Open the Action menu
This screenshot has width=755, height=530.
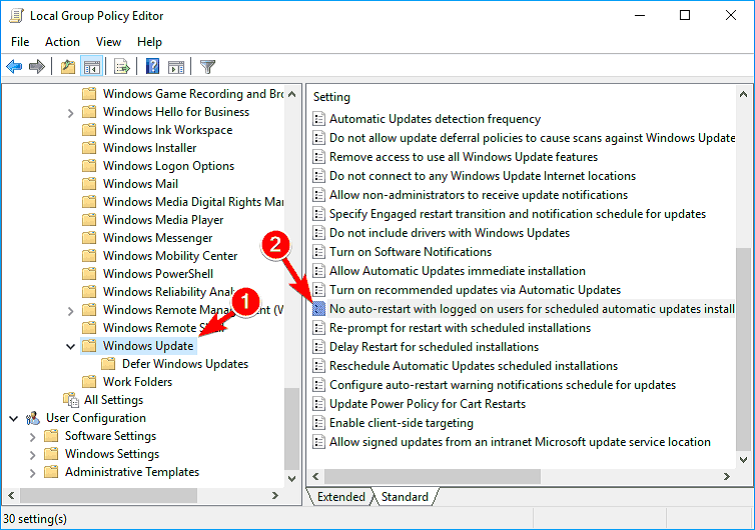click(62, 42)
